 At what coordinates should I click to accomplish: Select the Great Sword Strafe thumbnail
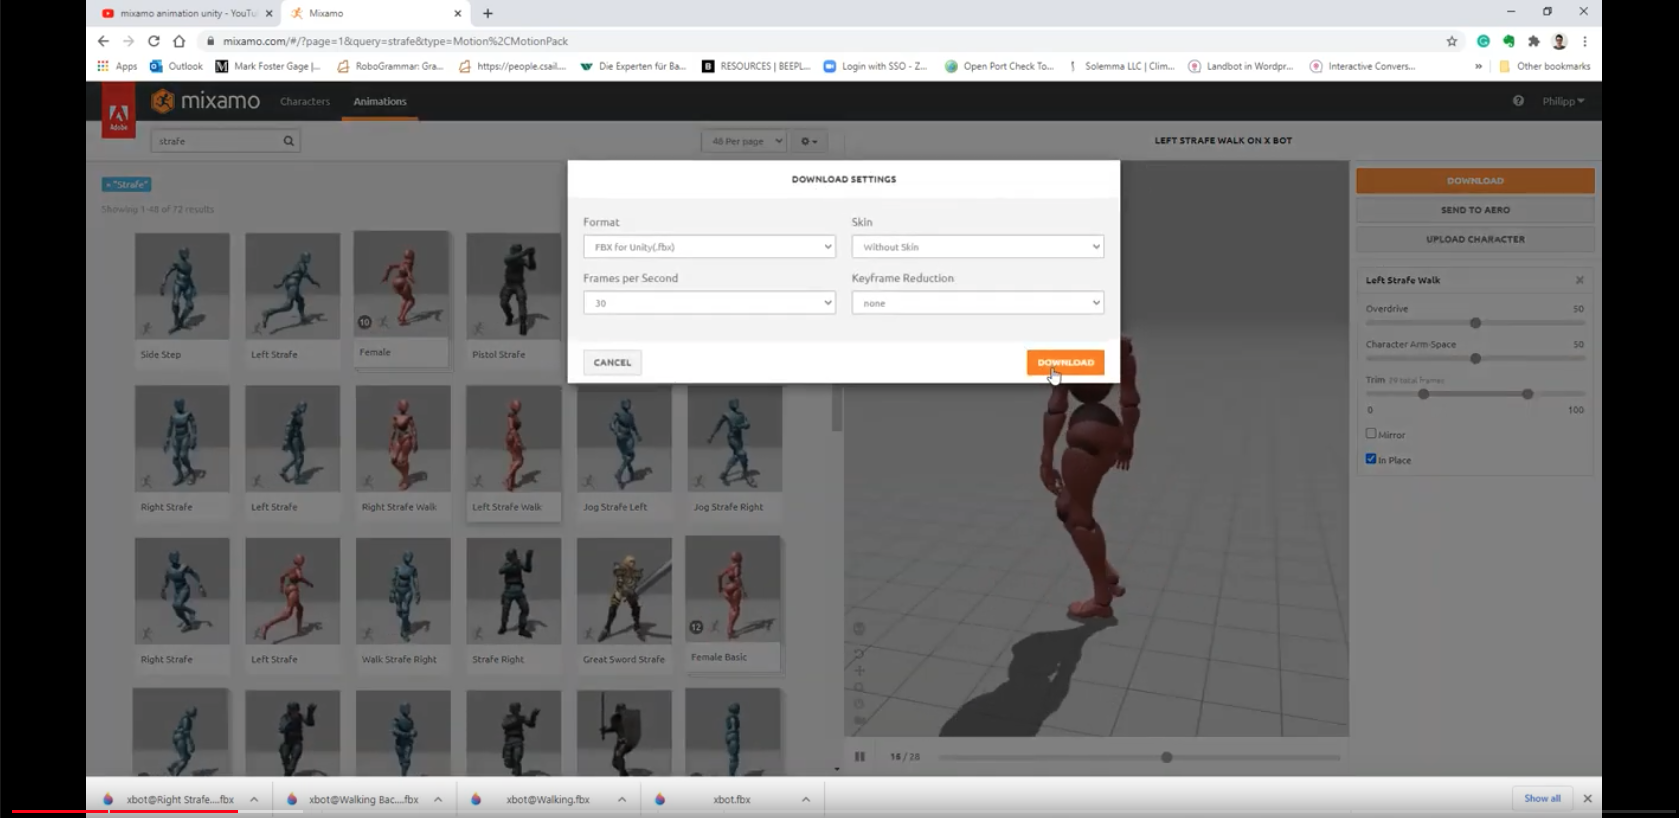click(624, 592)
